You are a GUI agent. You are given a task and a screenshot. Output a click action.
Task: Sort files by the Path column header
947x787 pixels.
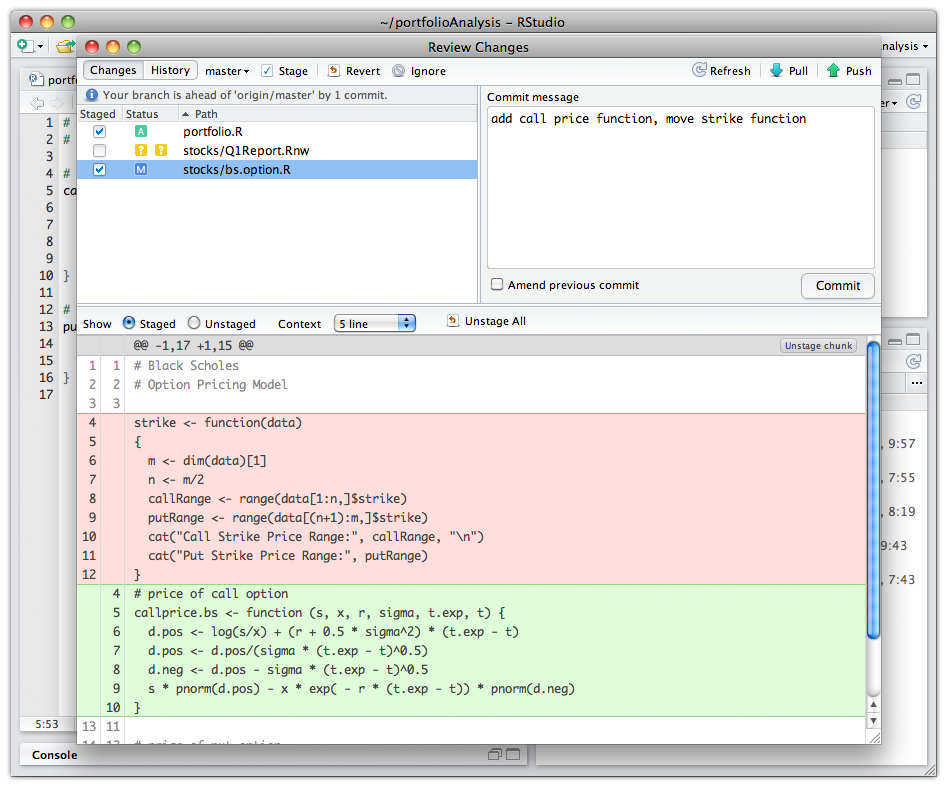(206, 114)
